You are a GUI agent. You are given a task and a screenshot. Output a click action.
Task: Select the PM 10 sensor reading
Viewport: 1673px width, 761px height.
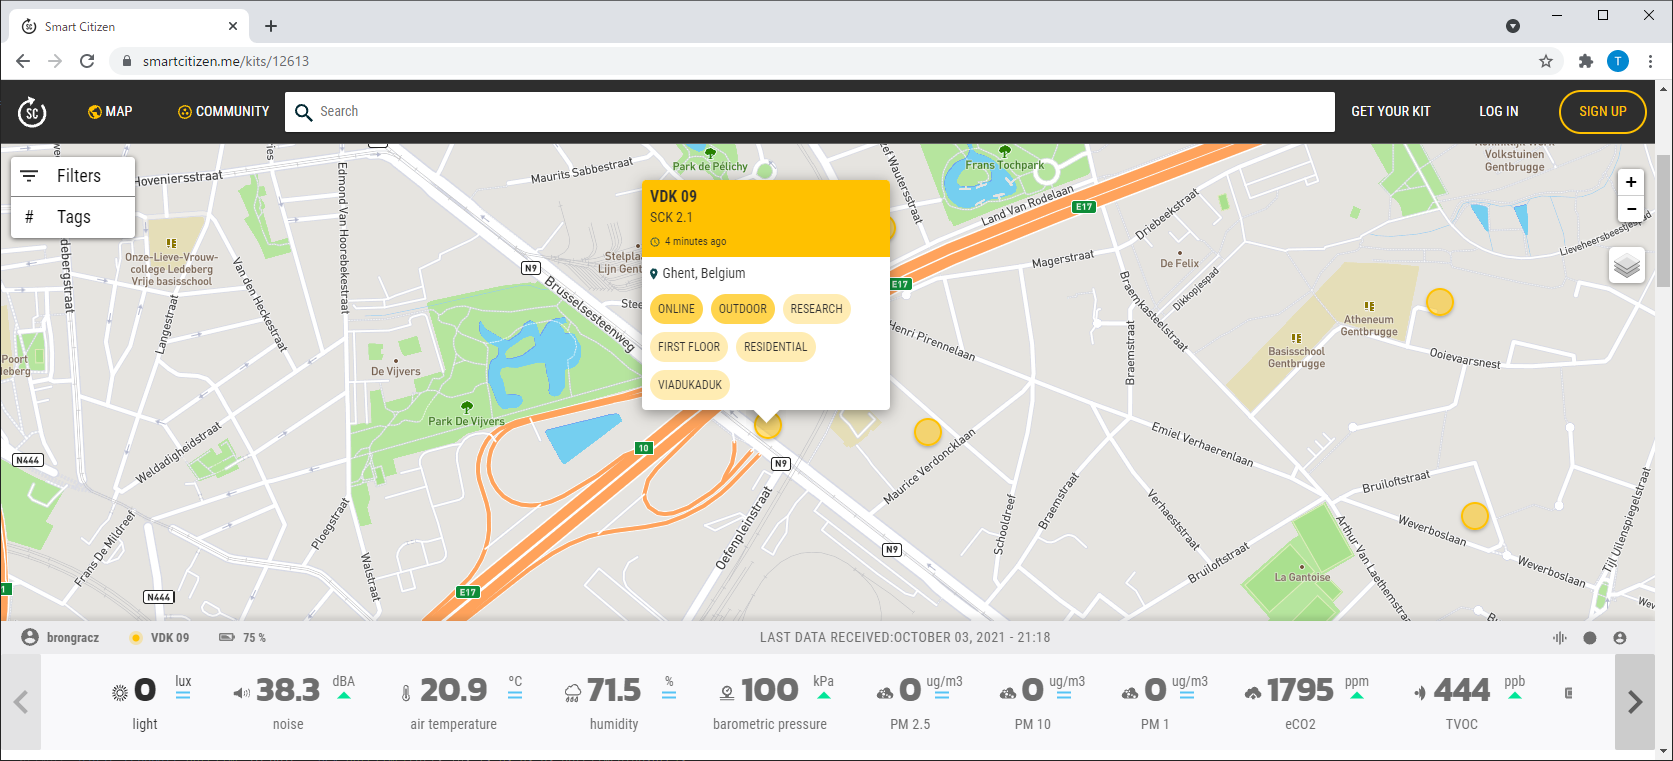pos(1040,703)
